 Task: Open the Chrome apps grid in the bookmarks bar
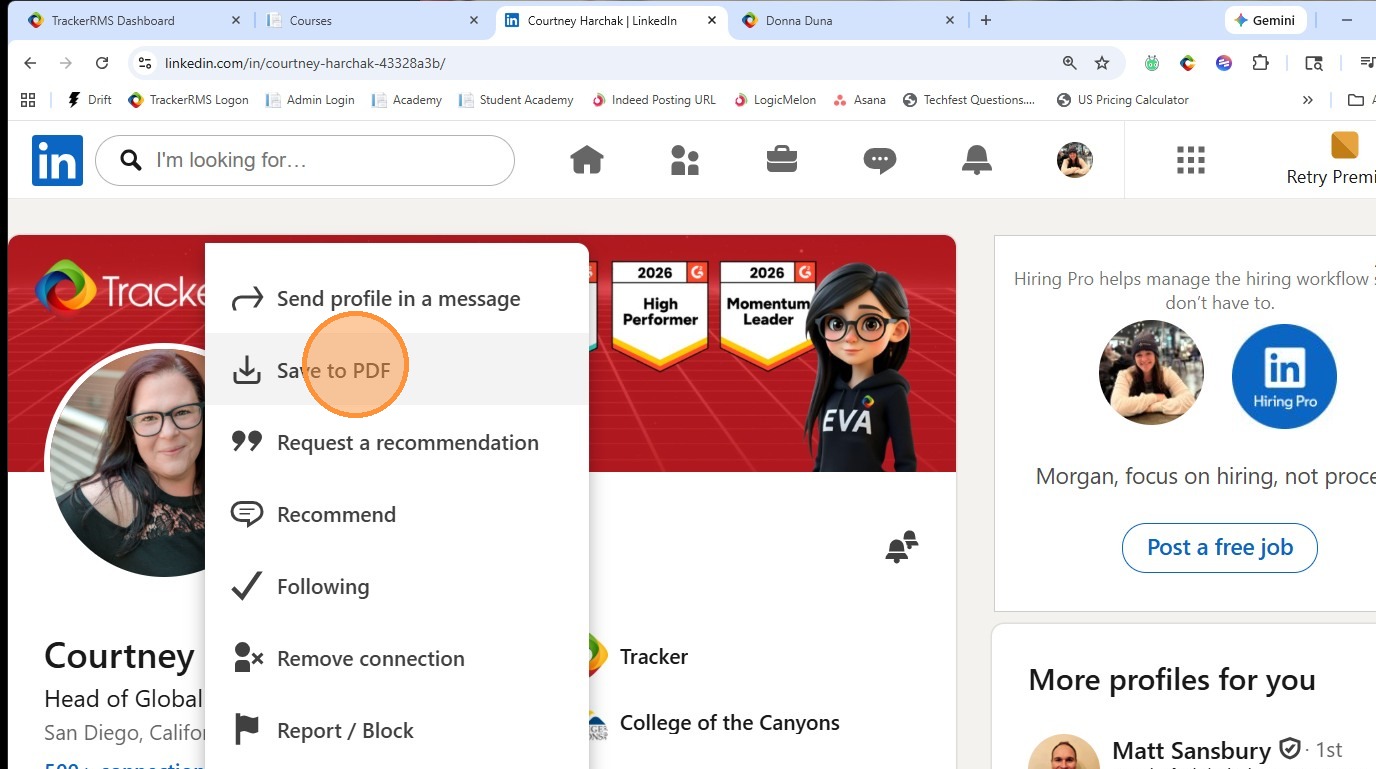[28, 100]
